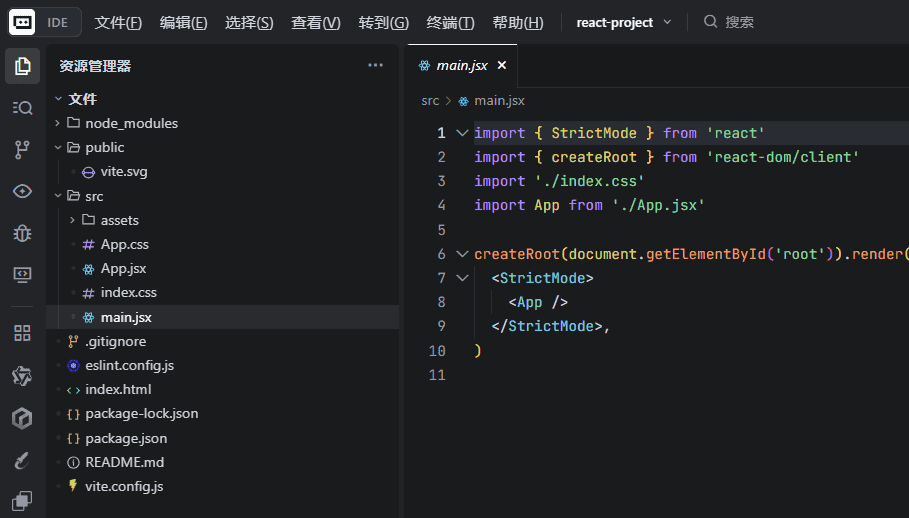Open the Search view in sidebar
Viewport: 909px width, 518px height.
coord(23,108)
